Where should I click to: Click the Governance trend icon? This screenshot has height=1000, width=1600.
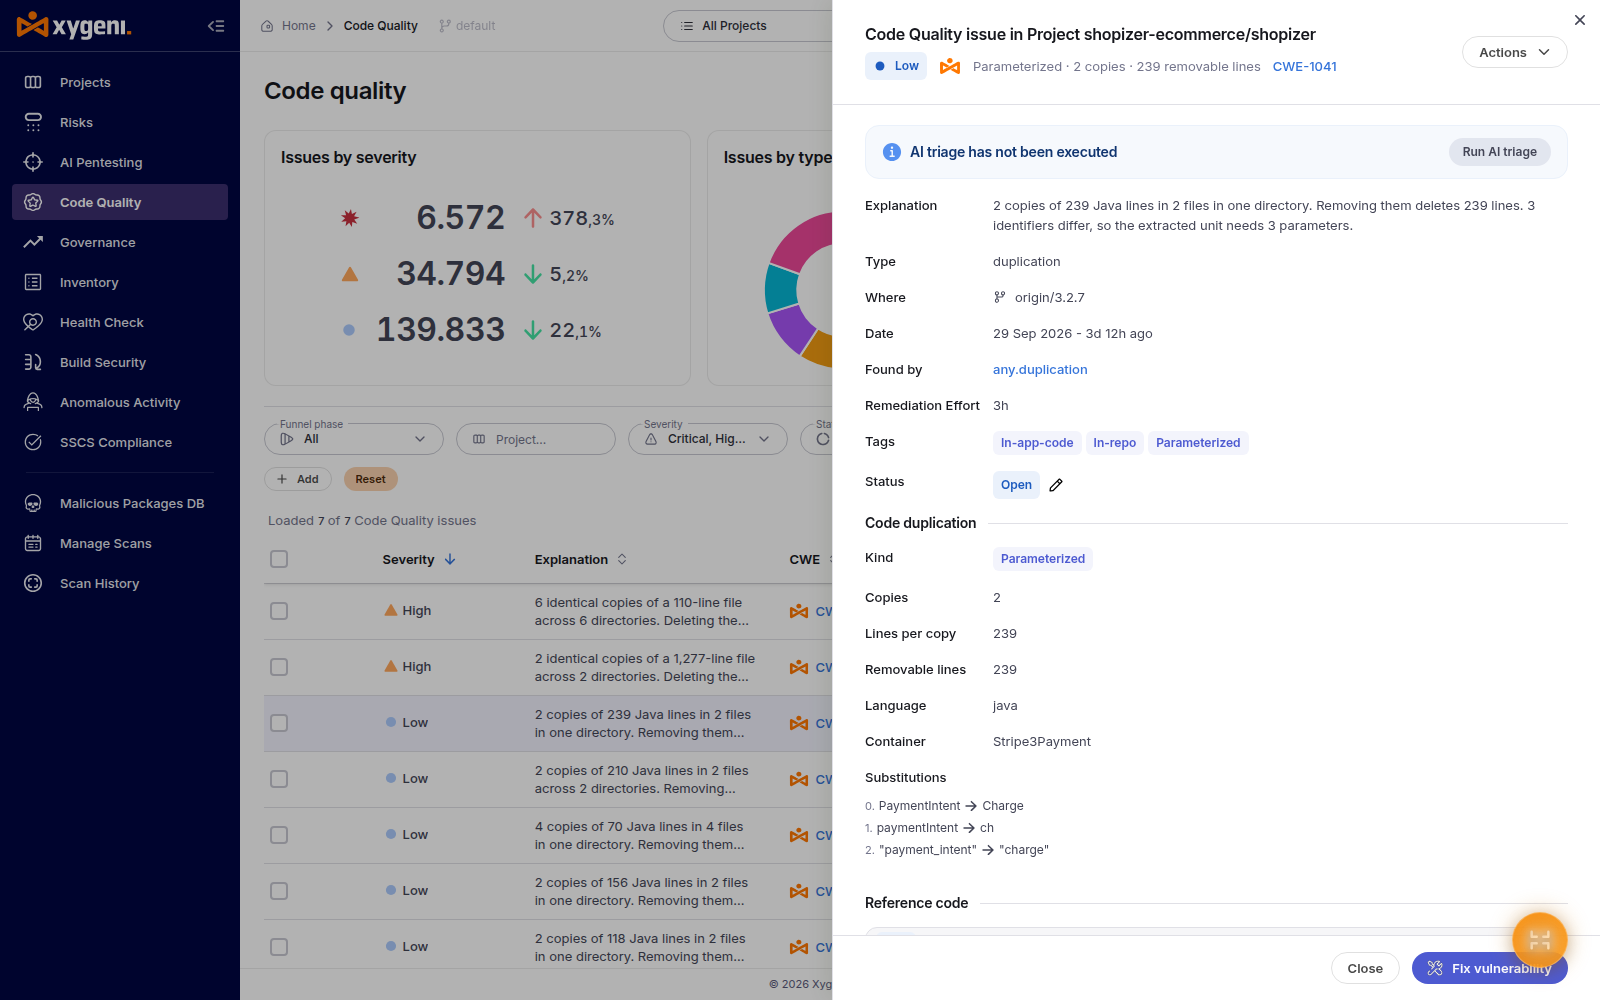coord(33,242)
